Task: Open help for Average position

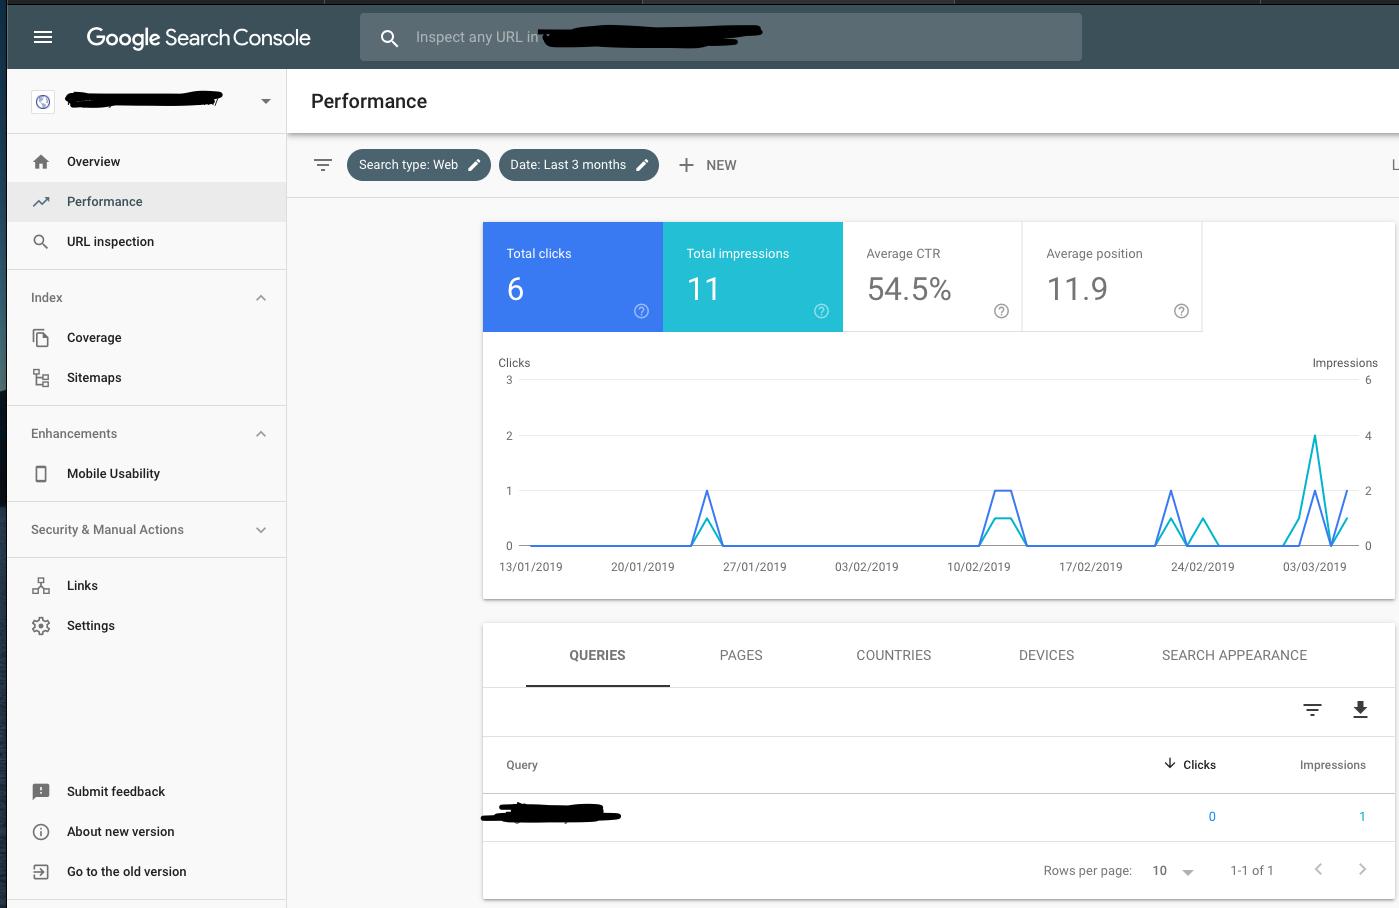Action: coord(1181,311)
